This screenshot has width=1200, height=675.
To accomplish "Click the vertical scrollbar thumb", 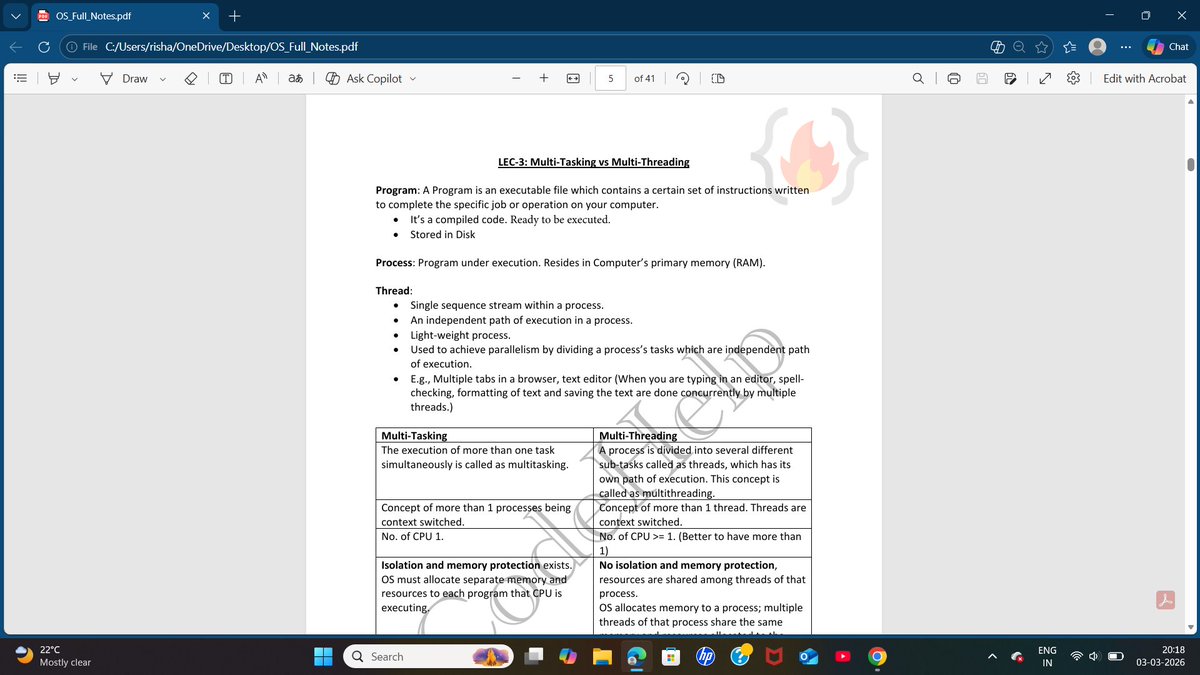I will pyautogui.click(x=1191, y=165).
